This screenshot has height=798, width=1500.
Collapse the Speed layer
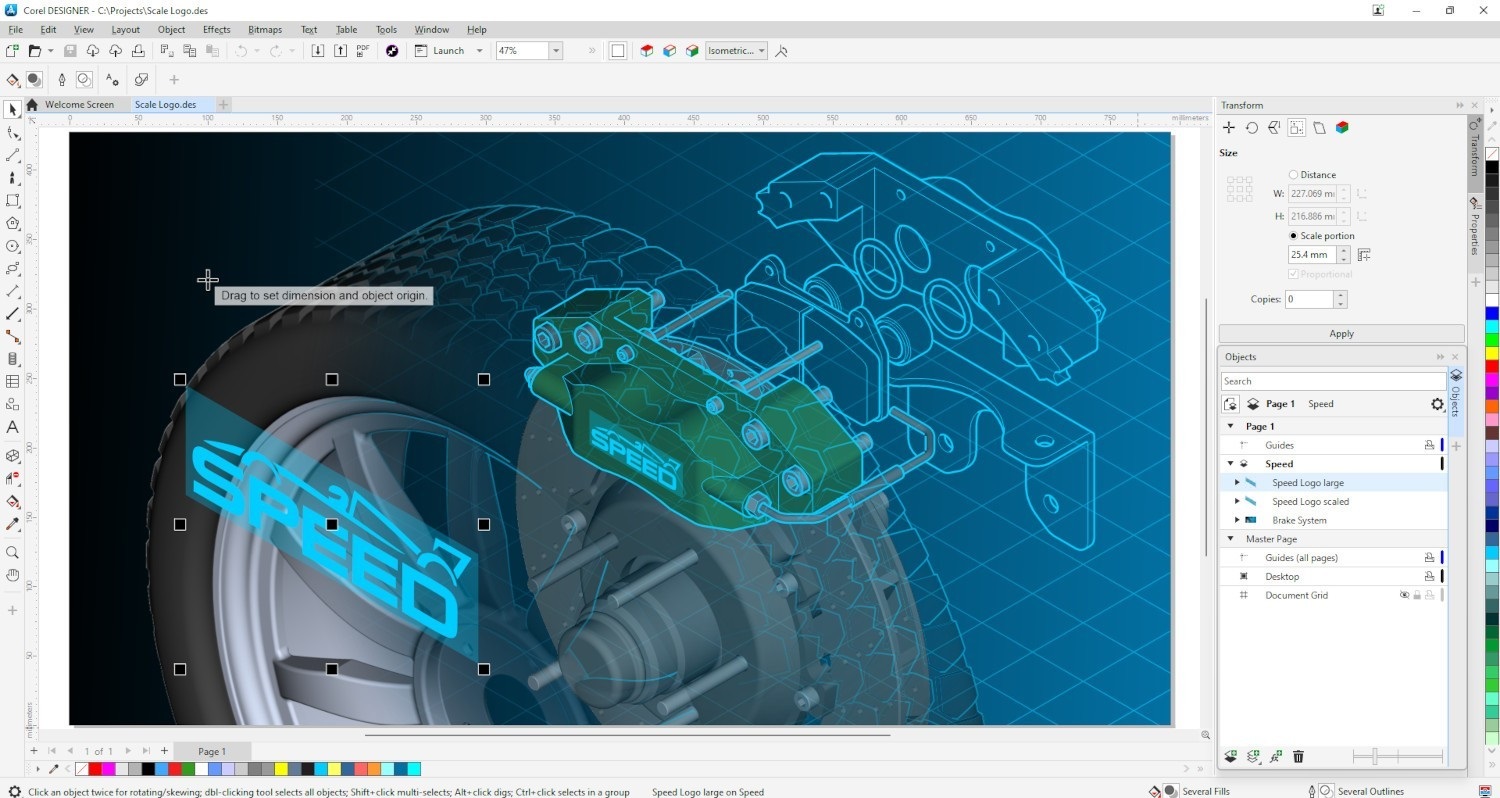[x=1230, y=464]
